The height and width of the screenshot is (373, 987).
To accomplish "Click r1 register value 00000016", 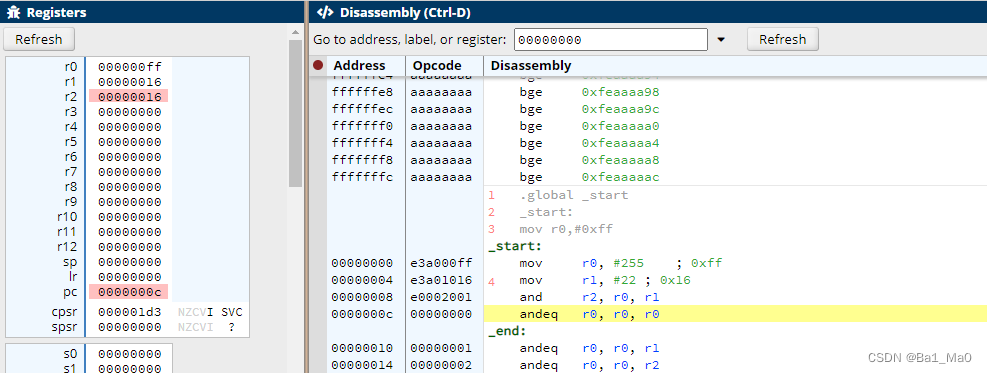I will click(x=130, y=82).
